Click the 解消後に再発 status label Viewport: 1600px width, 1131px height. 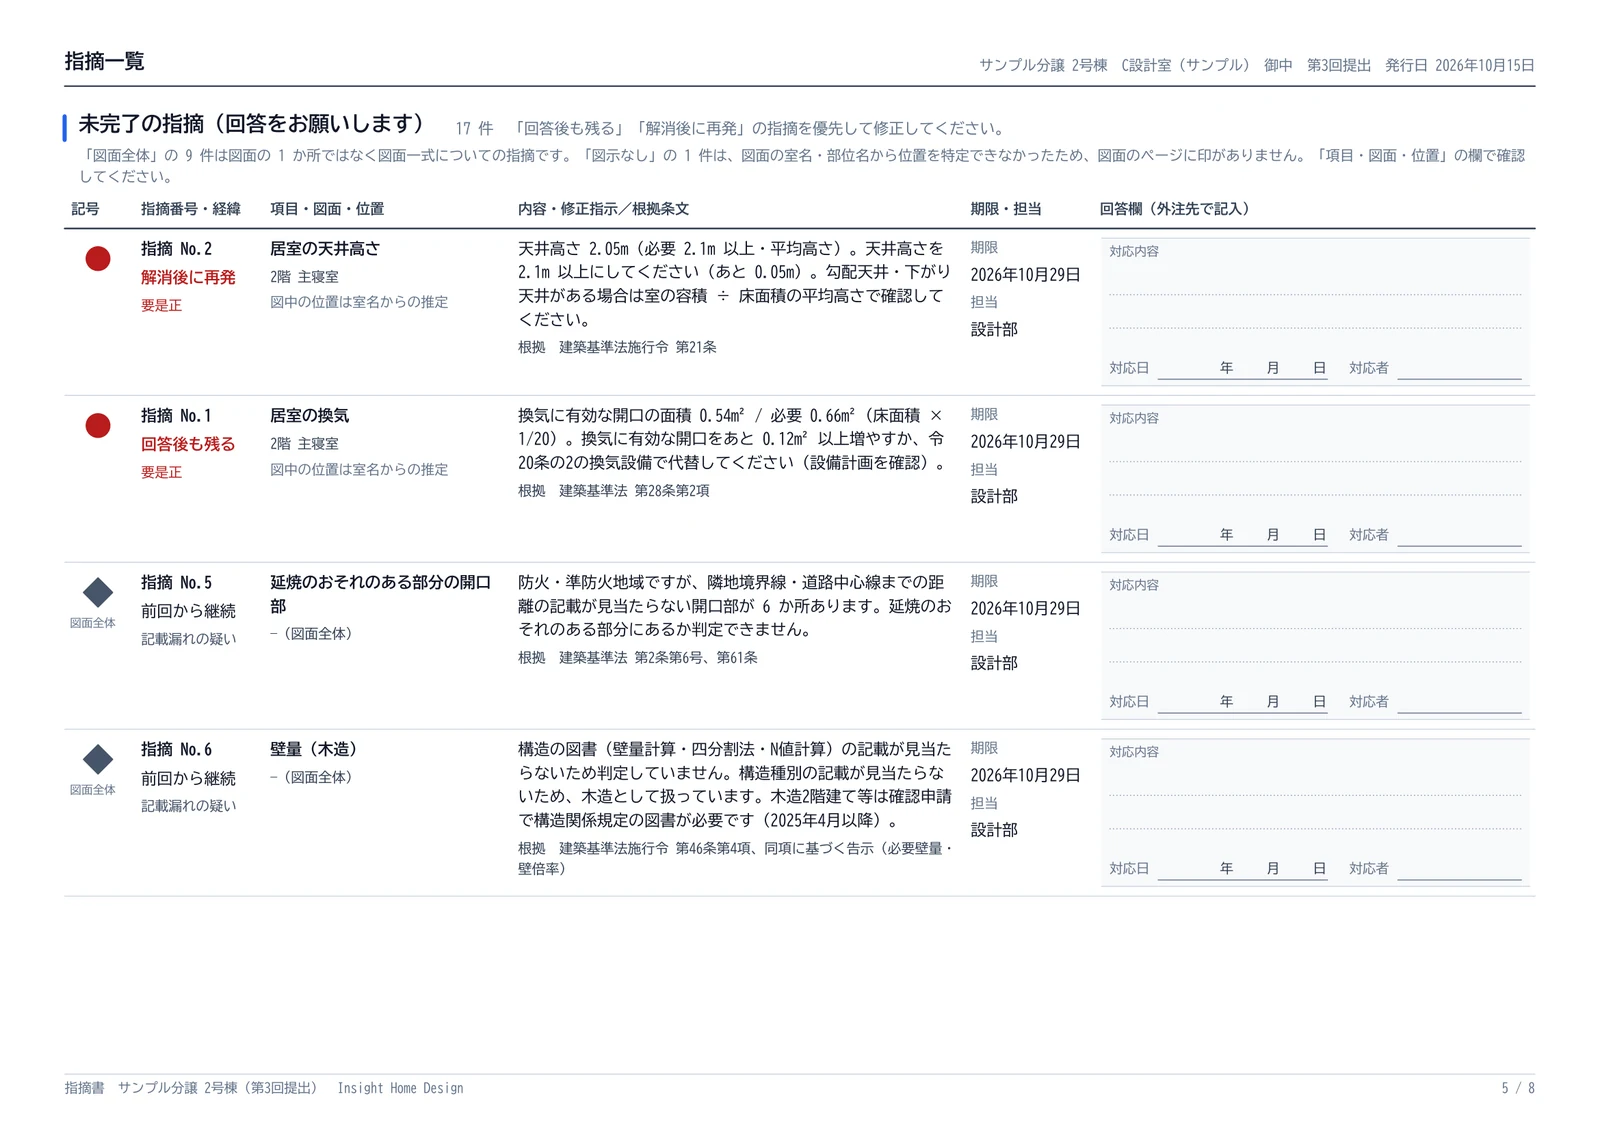point(188,278)
